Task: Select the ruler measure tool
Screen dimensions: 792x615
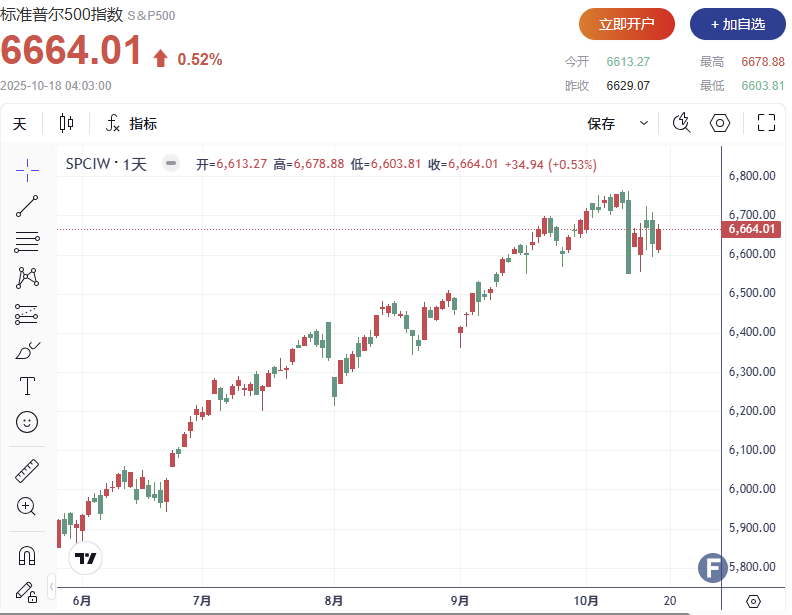Action: tap(27, 470)
